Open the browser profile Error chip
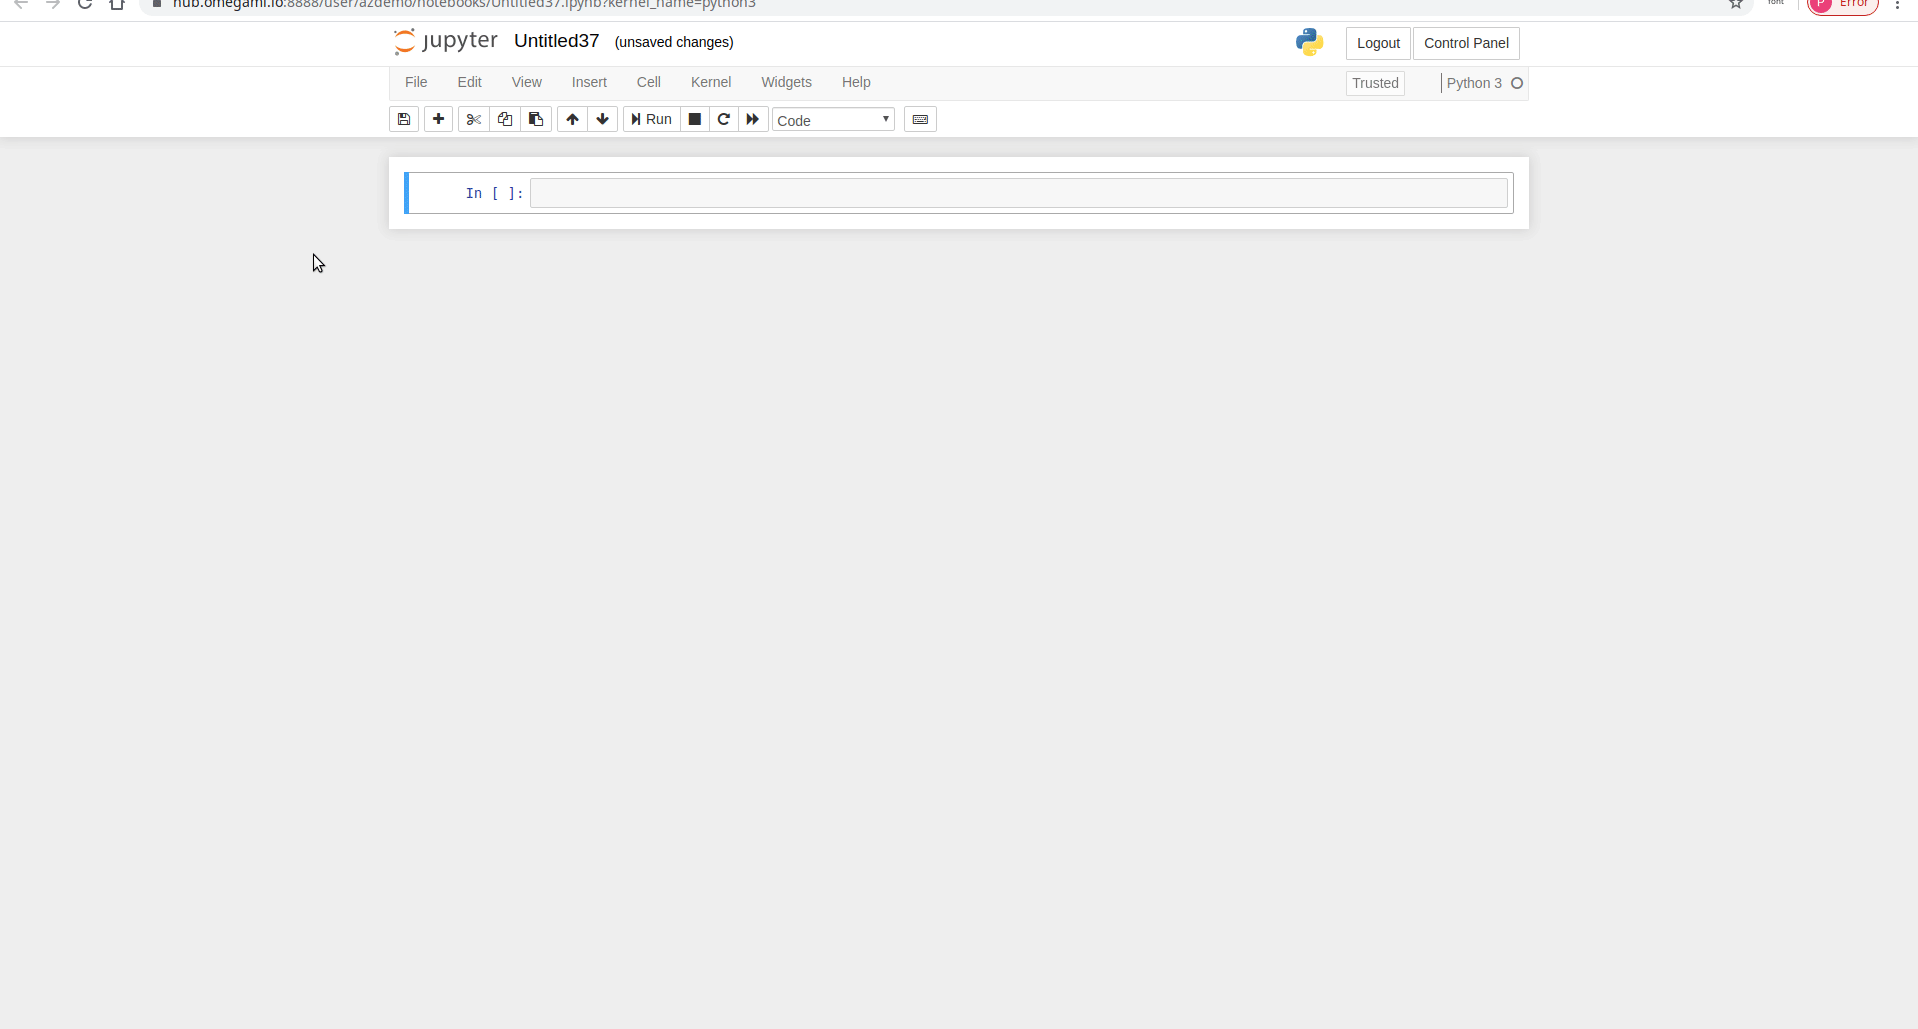1918x1029 pixels. (x=1843, y=5)
